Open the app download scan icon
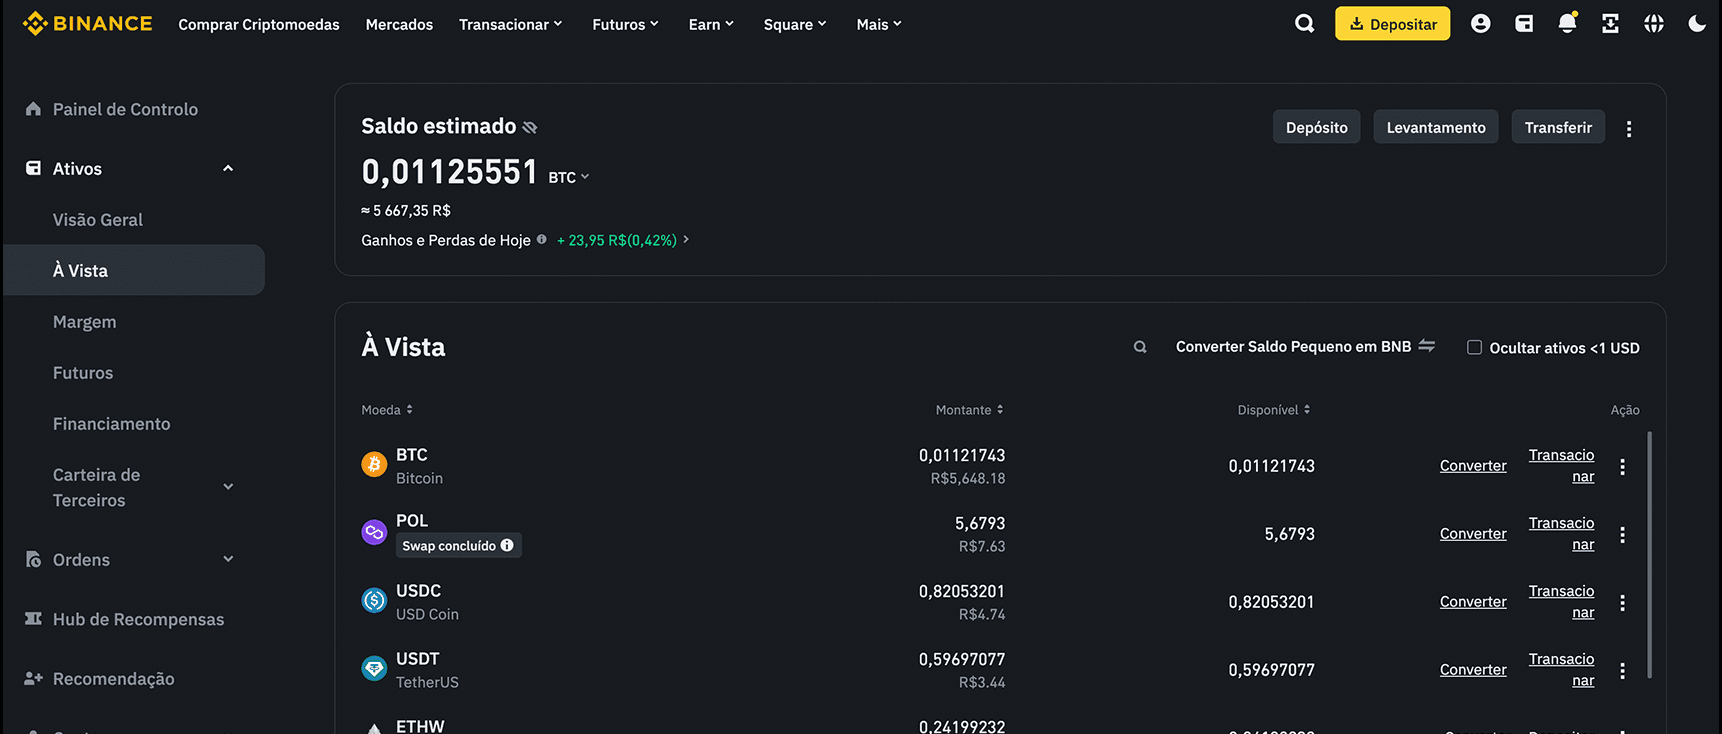1722x734 pixels. [x=1610, y=23]
